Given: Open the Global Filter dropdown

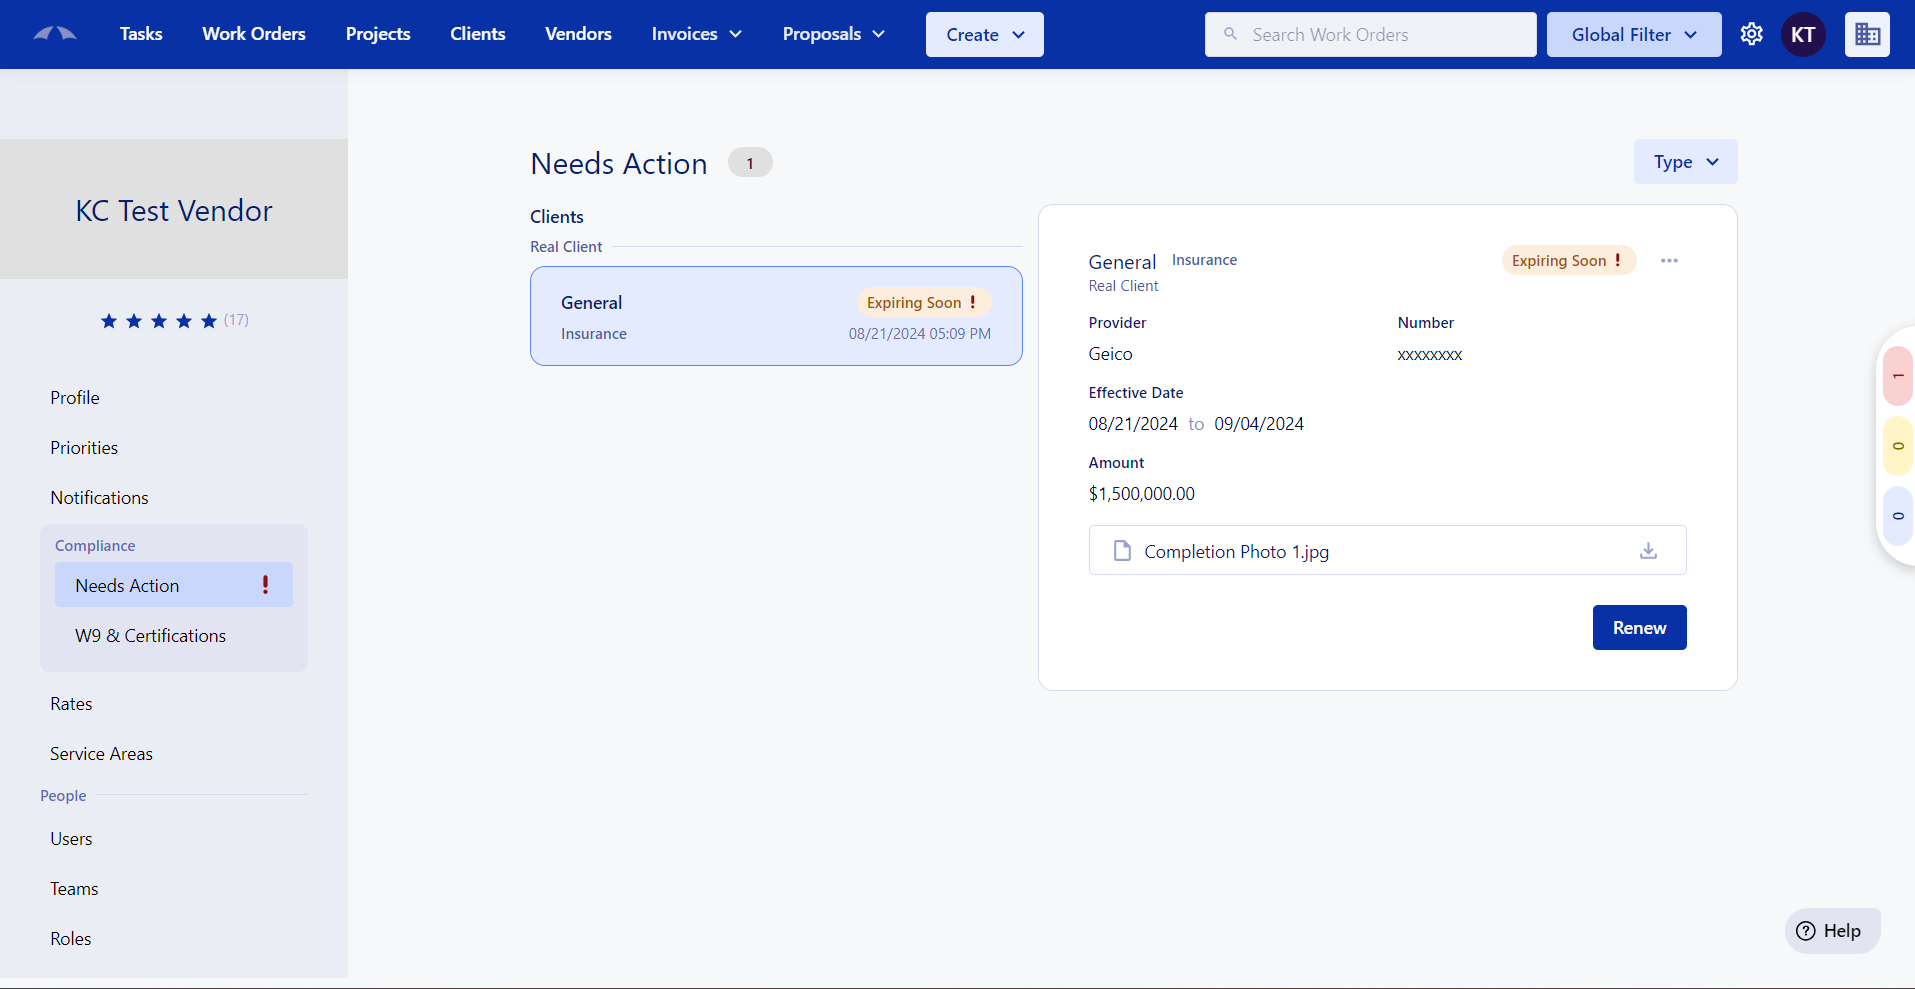Looking at the screenshot, I should click(x=1633, y=35).
